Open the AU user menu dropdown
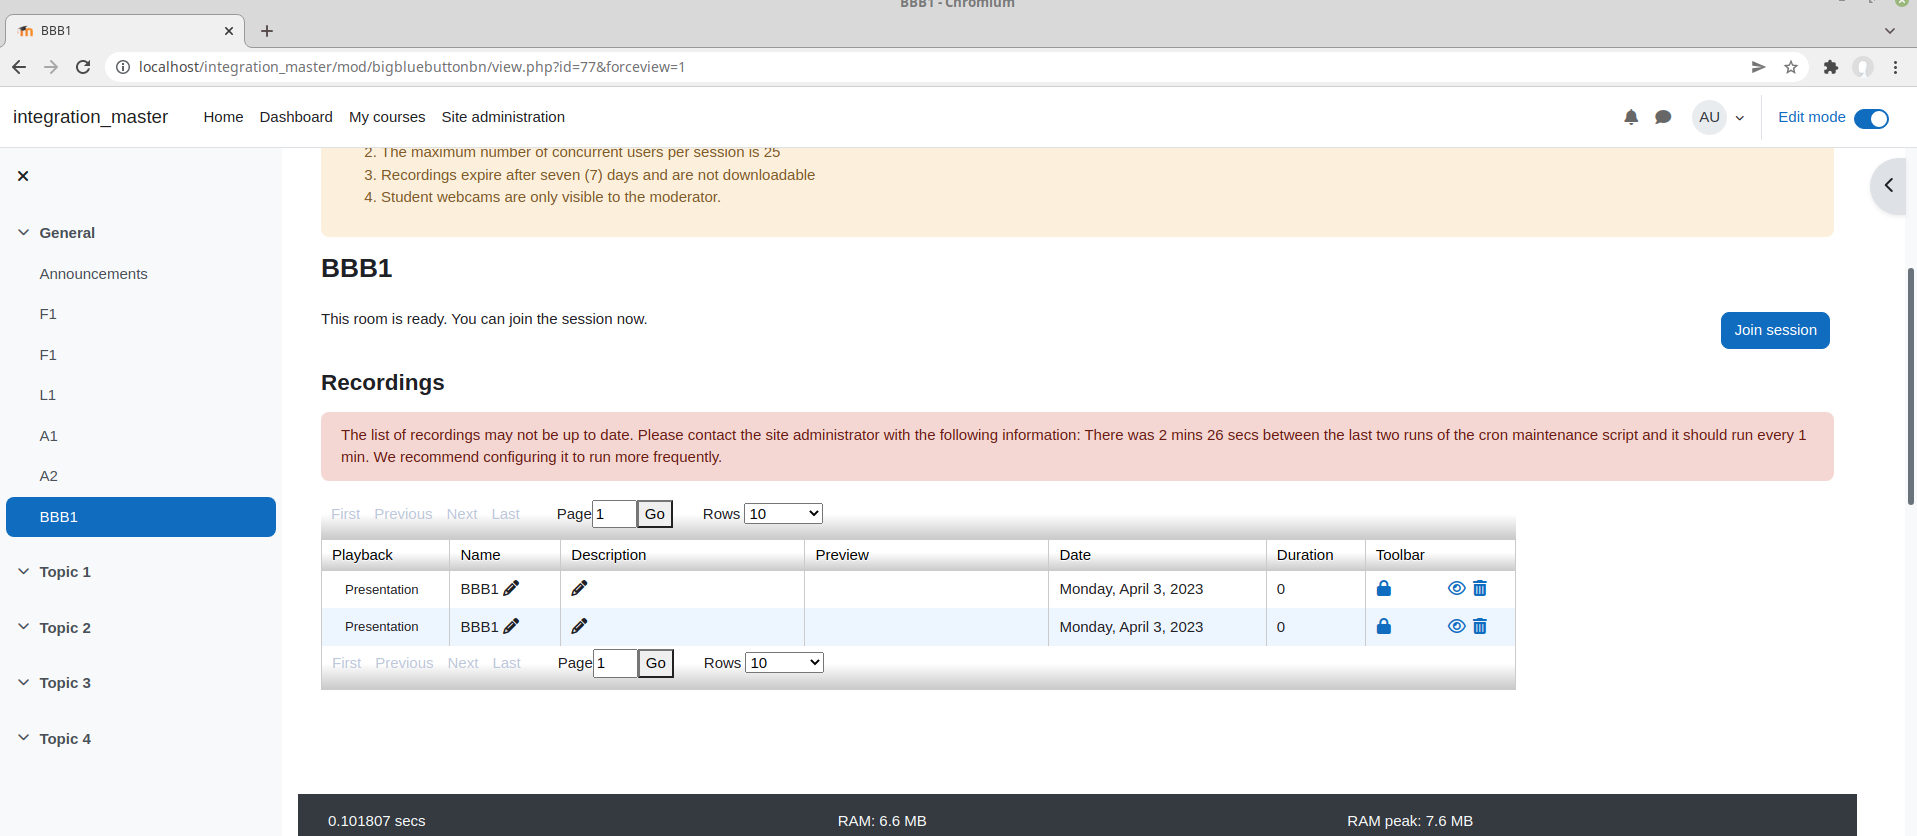1917x836 pixels. 1719,117
